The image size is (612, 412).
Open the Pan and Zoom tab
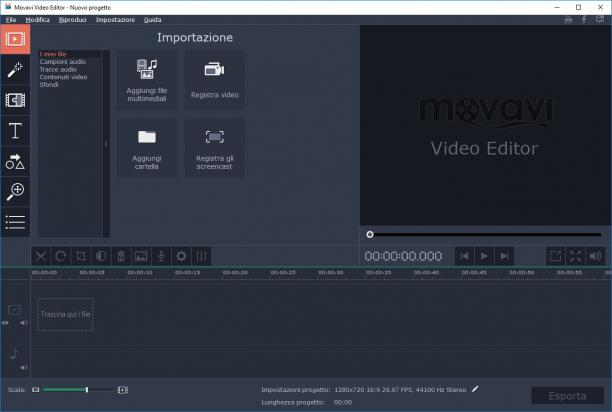pyautogui.click(x=15, y=192)
